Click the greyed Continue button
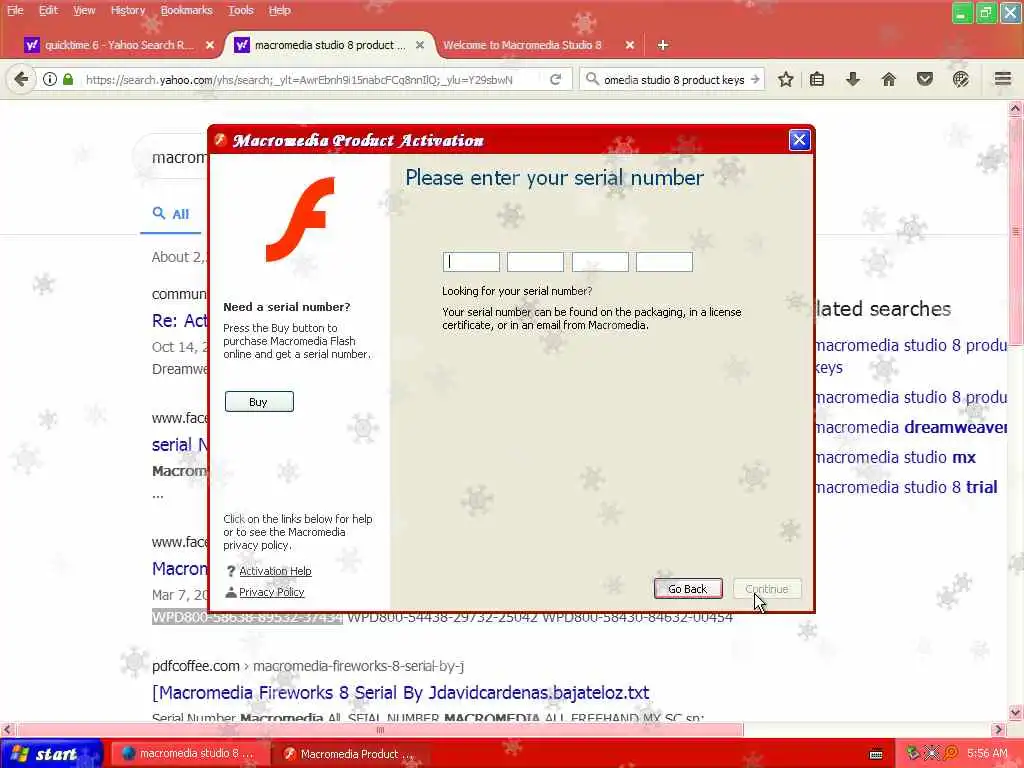This screenshot has width=1024, height=768. [x=767, y=588]
